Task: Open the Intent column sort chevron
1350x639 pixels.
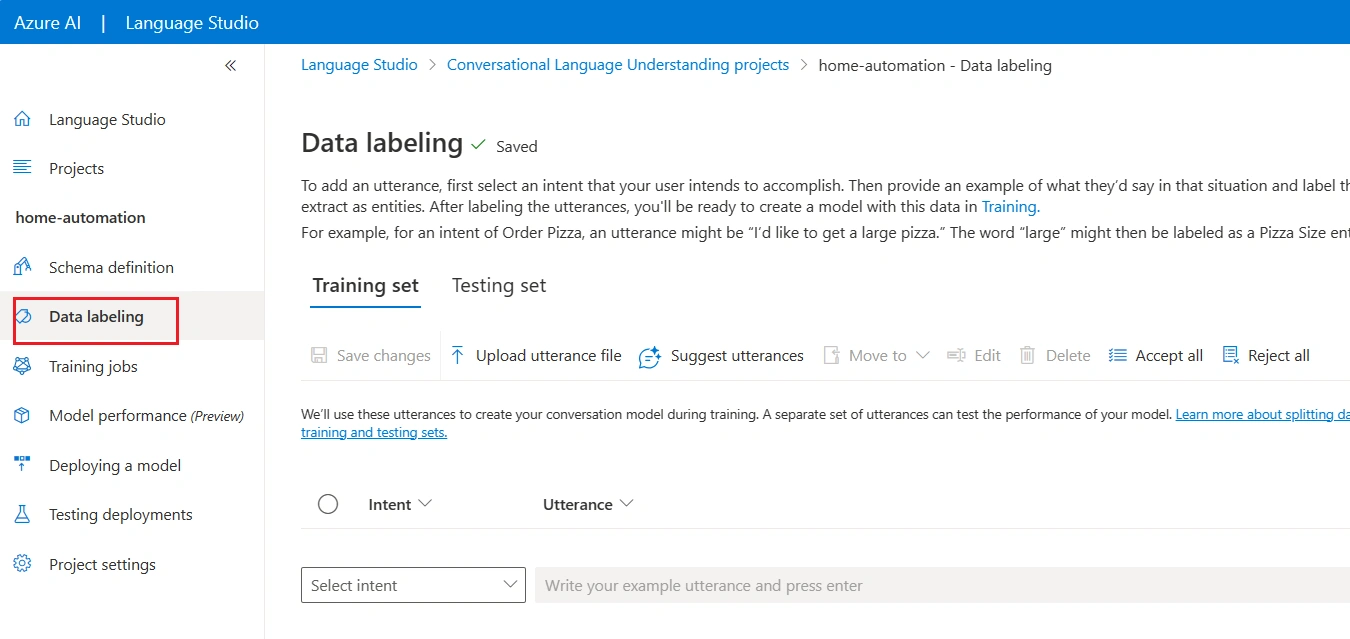Action: point(425,503)
